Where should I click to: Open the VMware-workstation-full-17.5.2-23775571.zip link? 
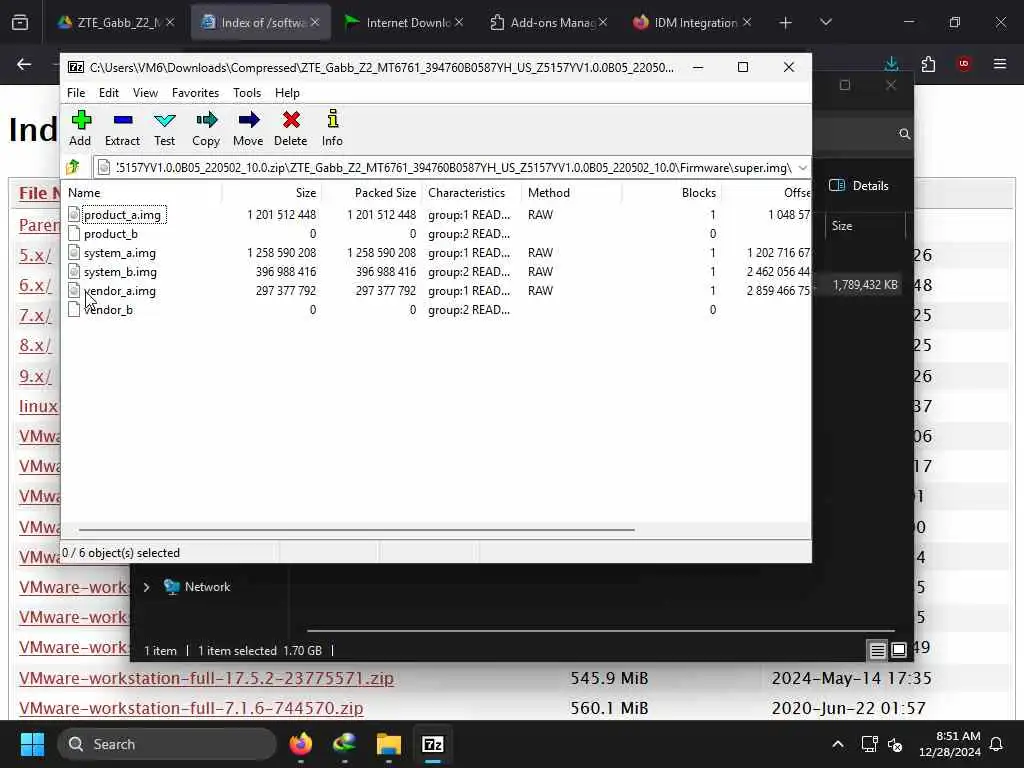(x=206, y=678)
